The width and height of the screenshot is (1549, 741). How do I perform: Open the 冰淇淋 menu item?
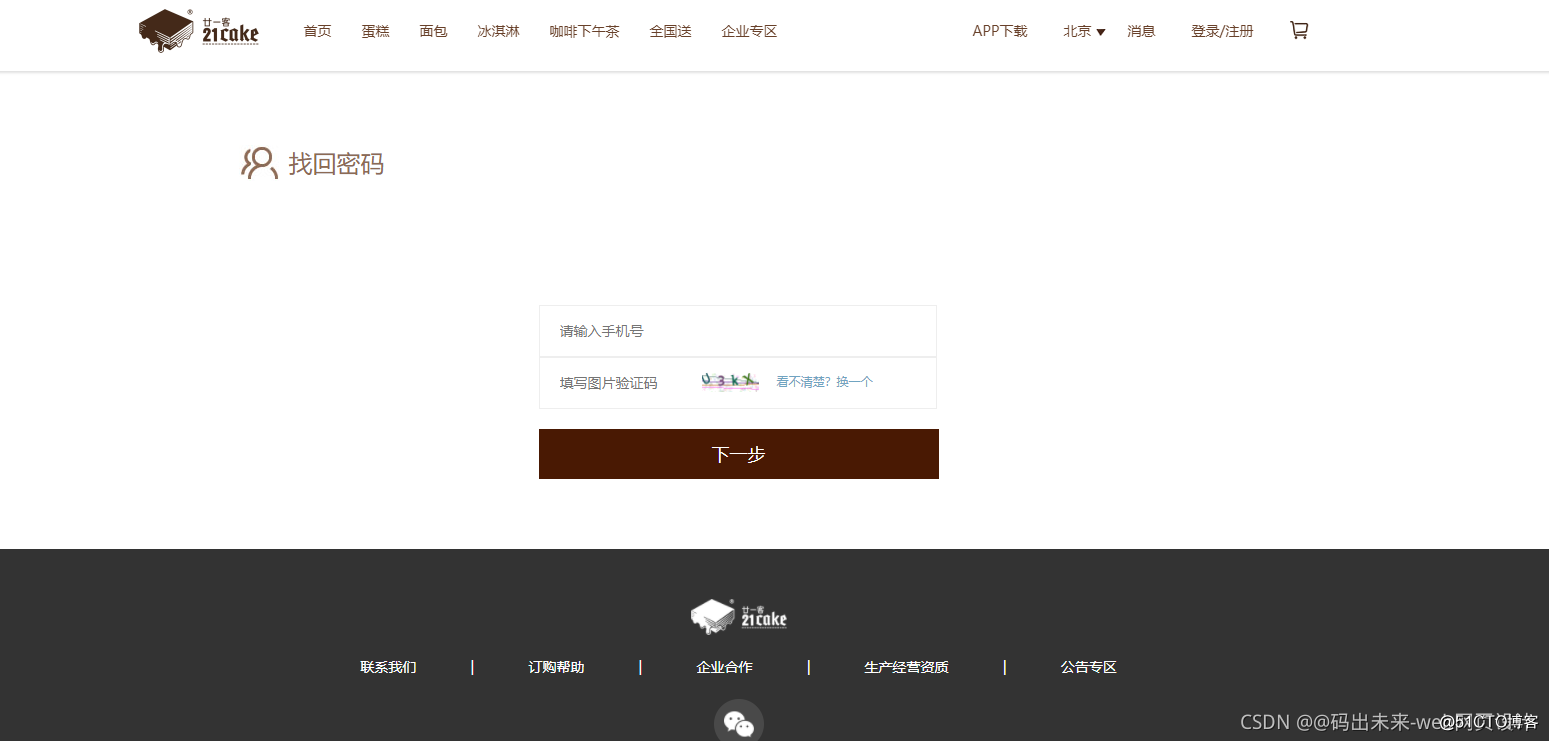[x=499, y=31]
